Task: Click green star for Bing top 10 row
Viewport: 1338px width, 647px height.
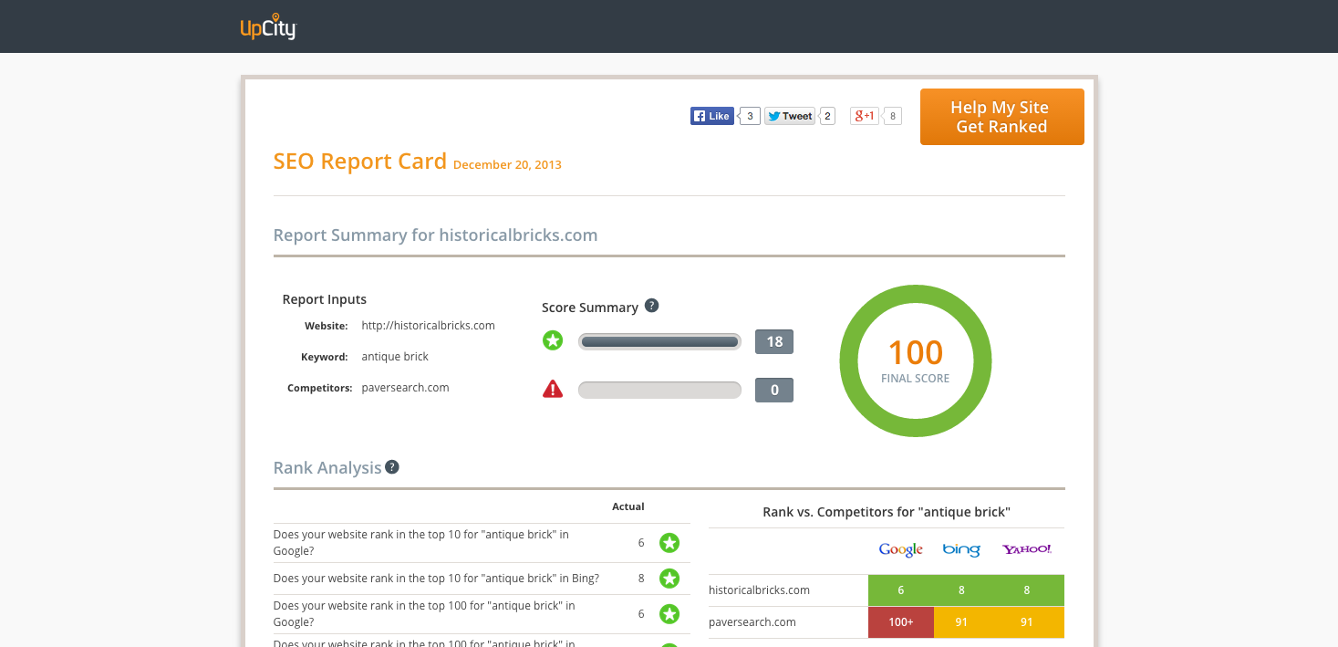Action: point(669,578)
